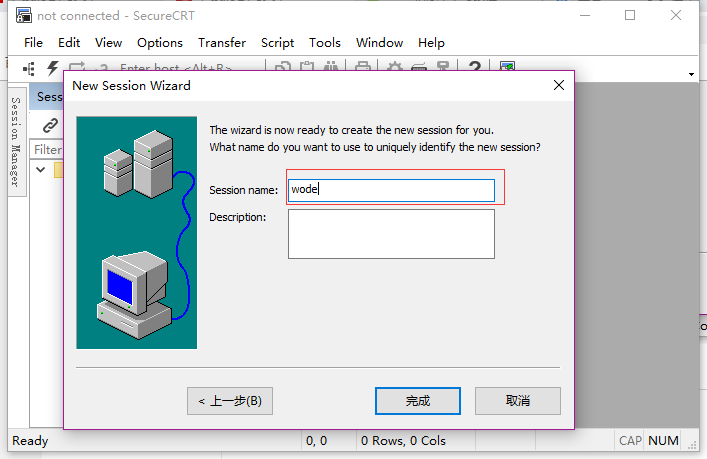Viewport: 707px width, 459px height.
Task: Click the Quick Connect lightning icon
Action: click(53, 67)
